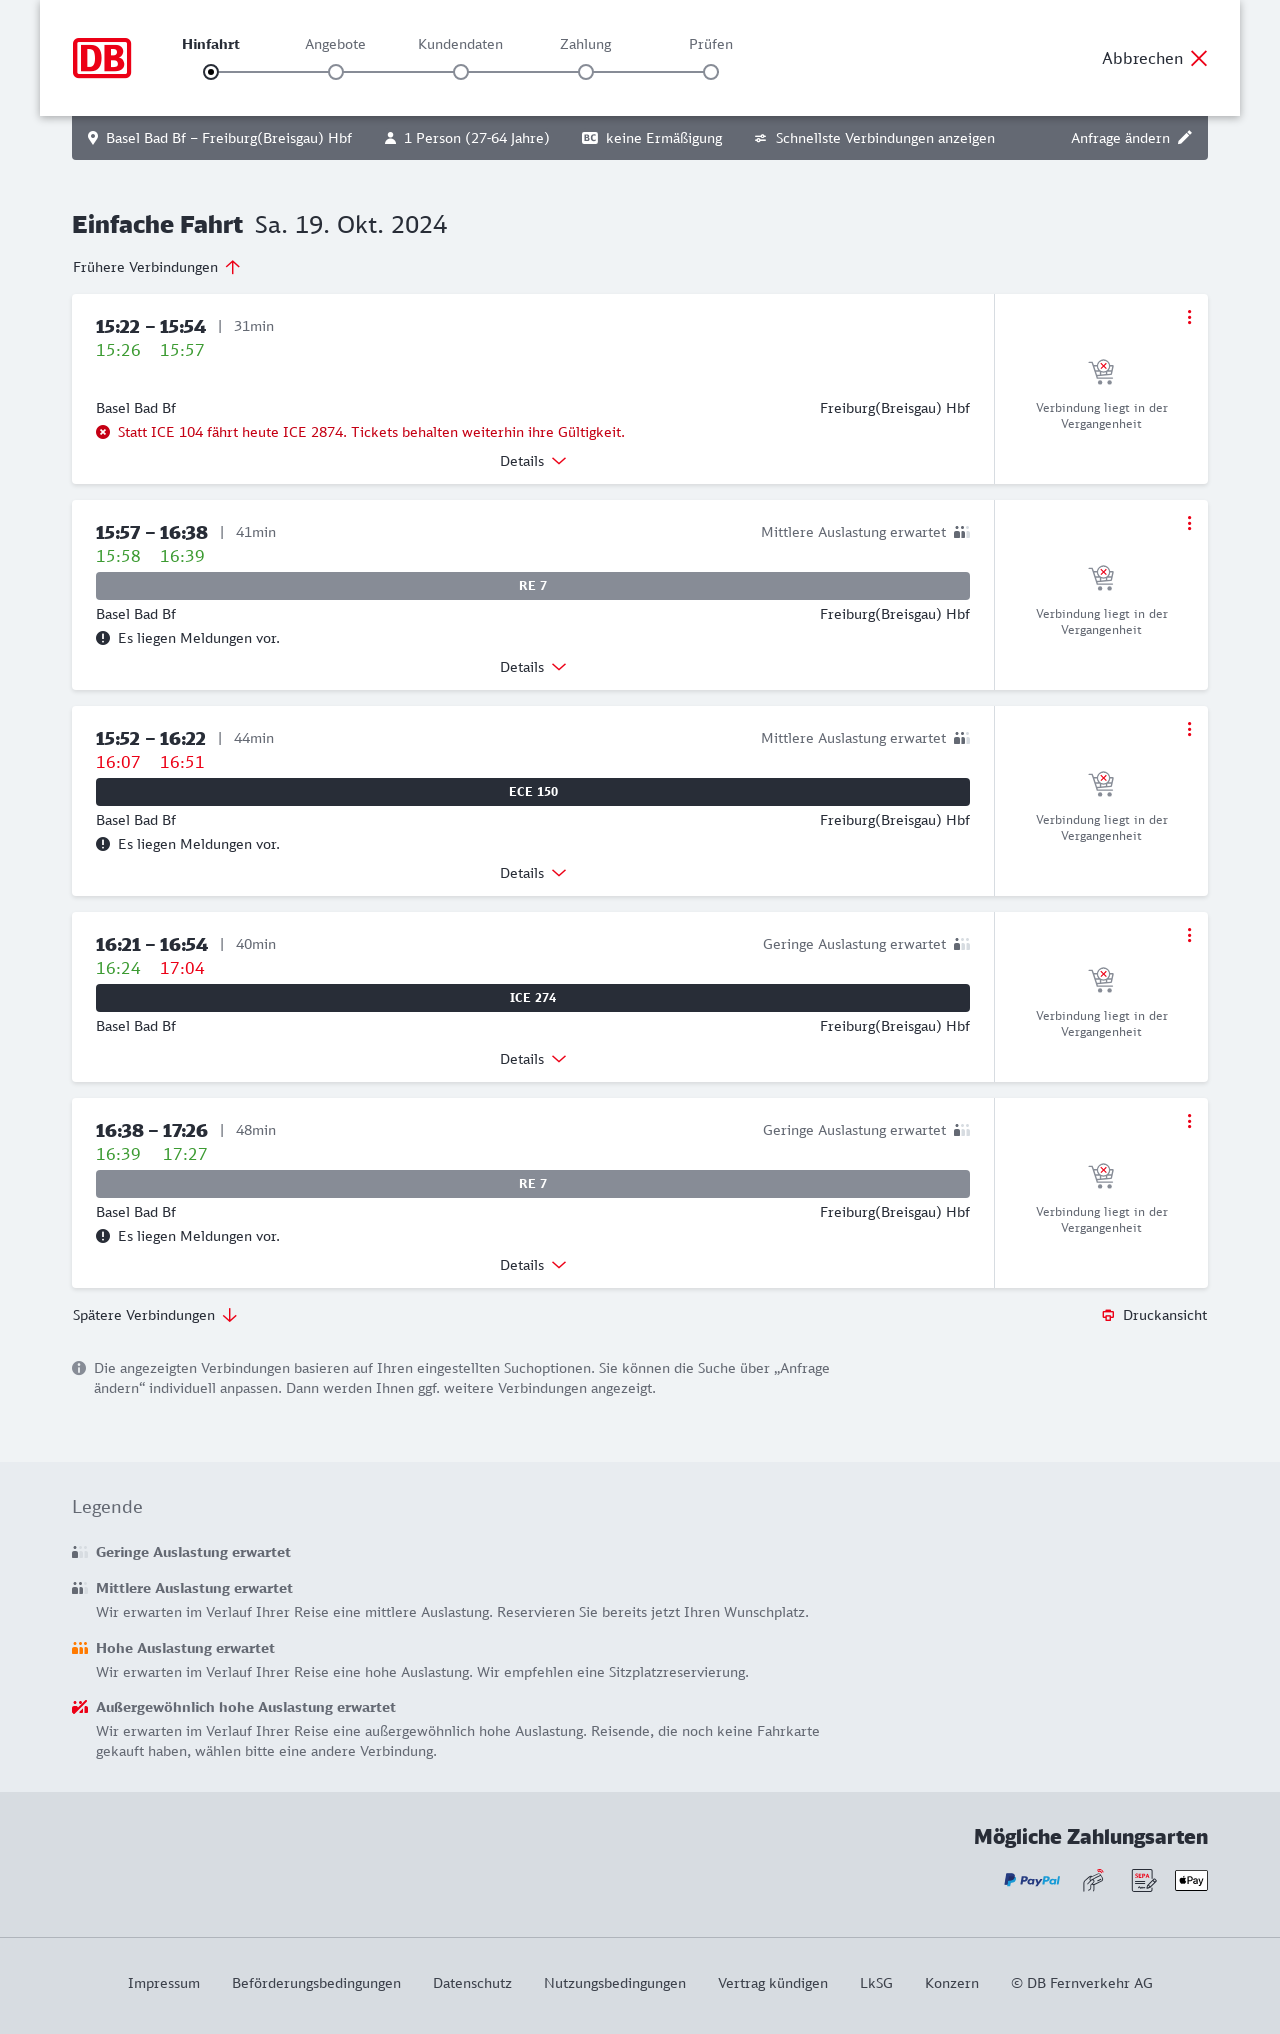The width and height of the screenshot is (1280, 2034).
Task: Open the three-dot menu for the ICE 274 connection
Action: pos(1189,935)
